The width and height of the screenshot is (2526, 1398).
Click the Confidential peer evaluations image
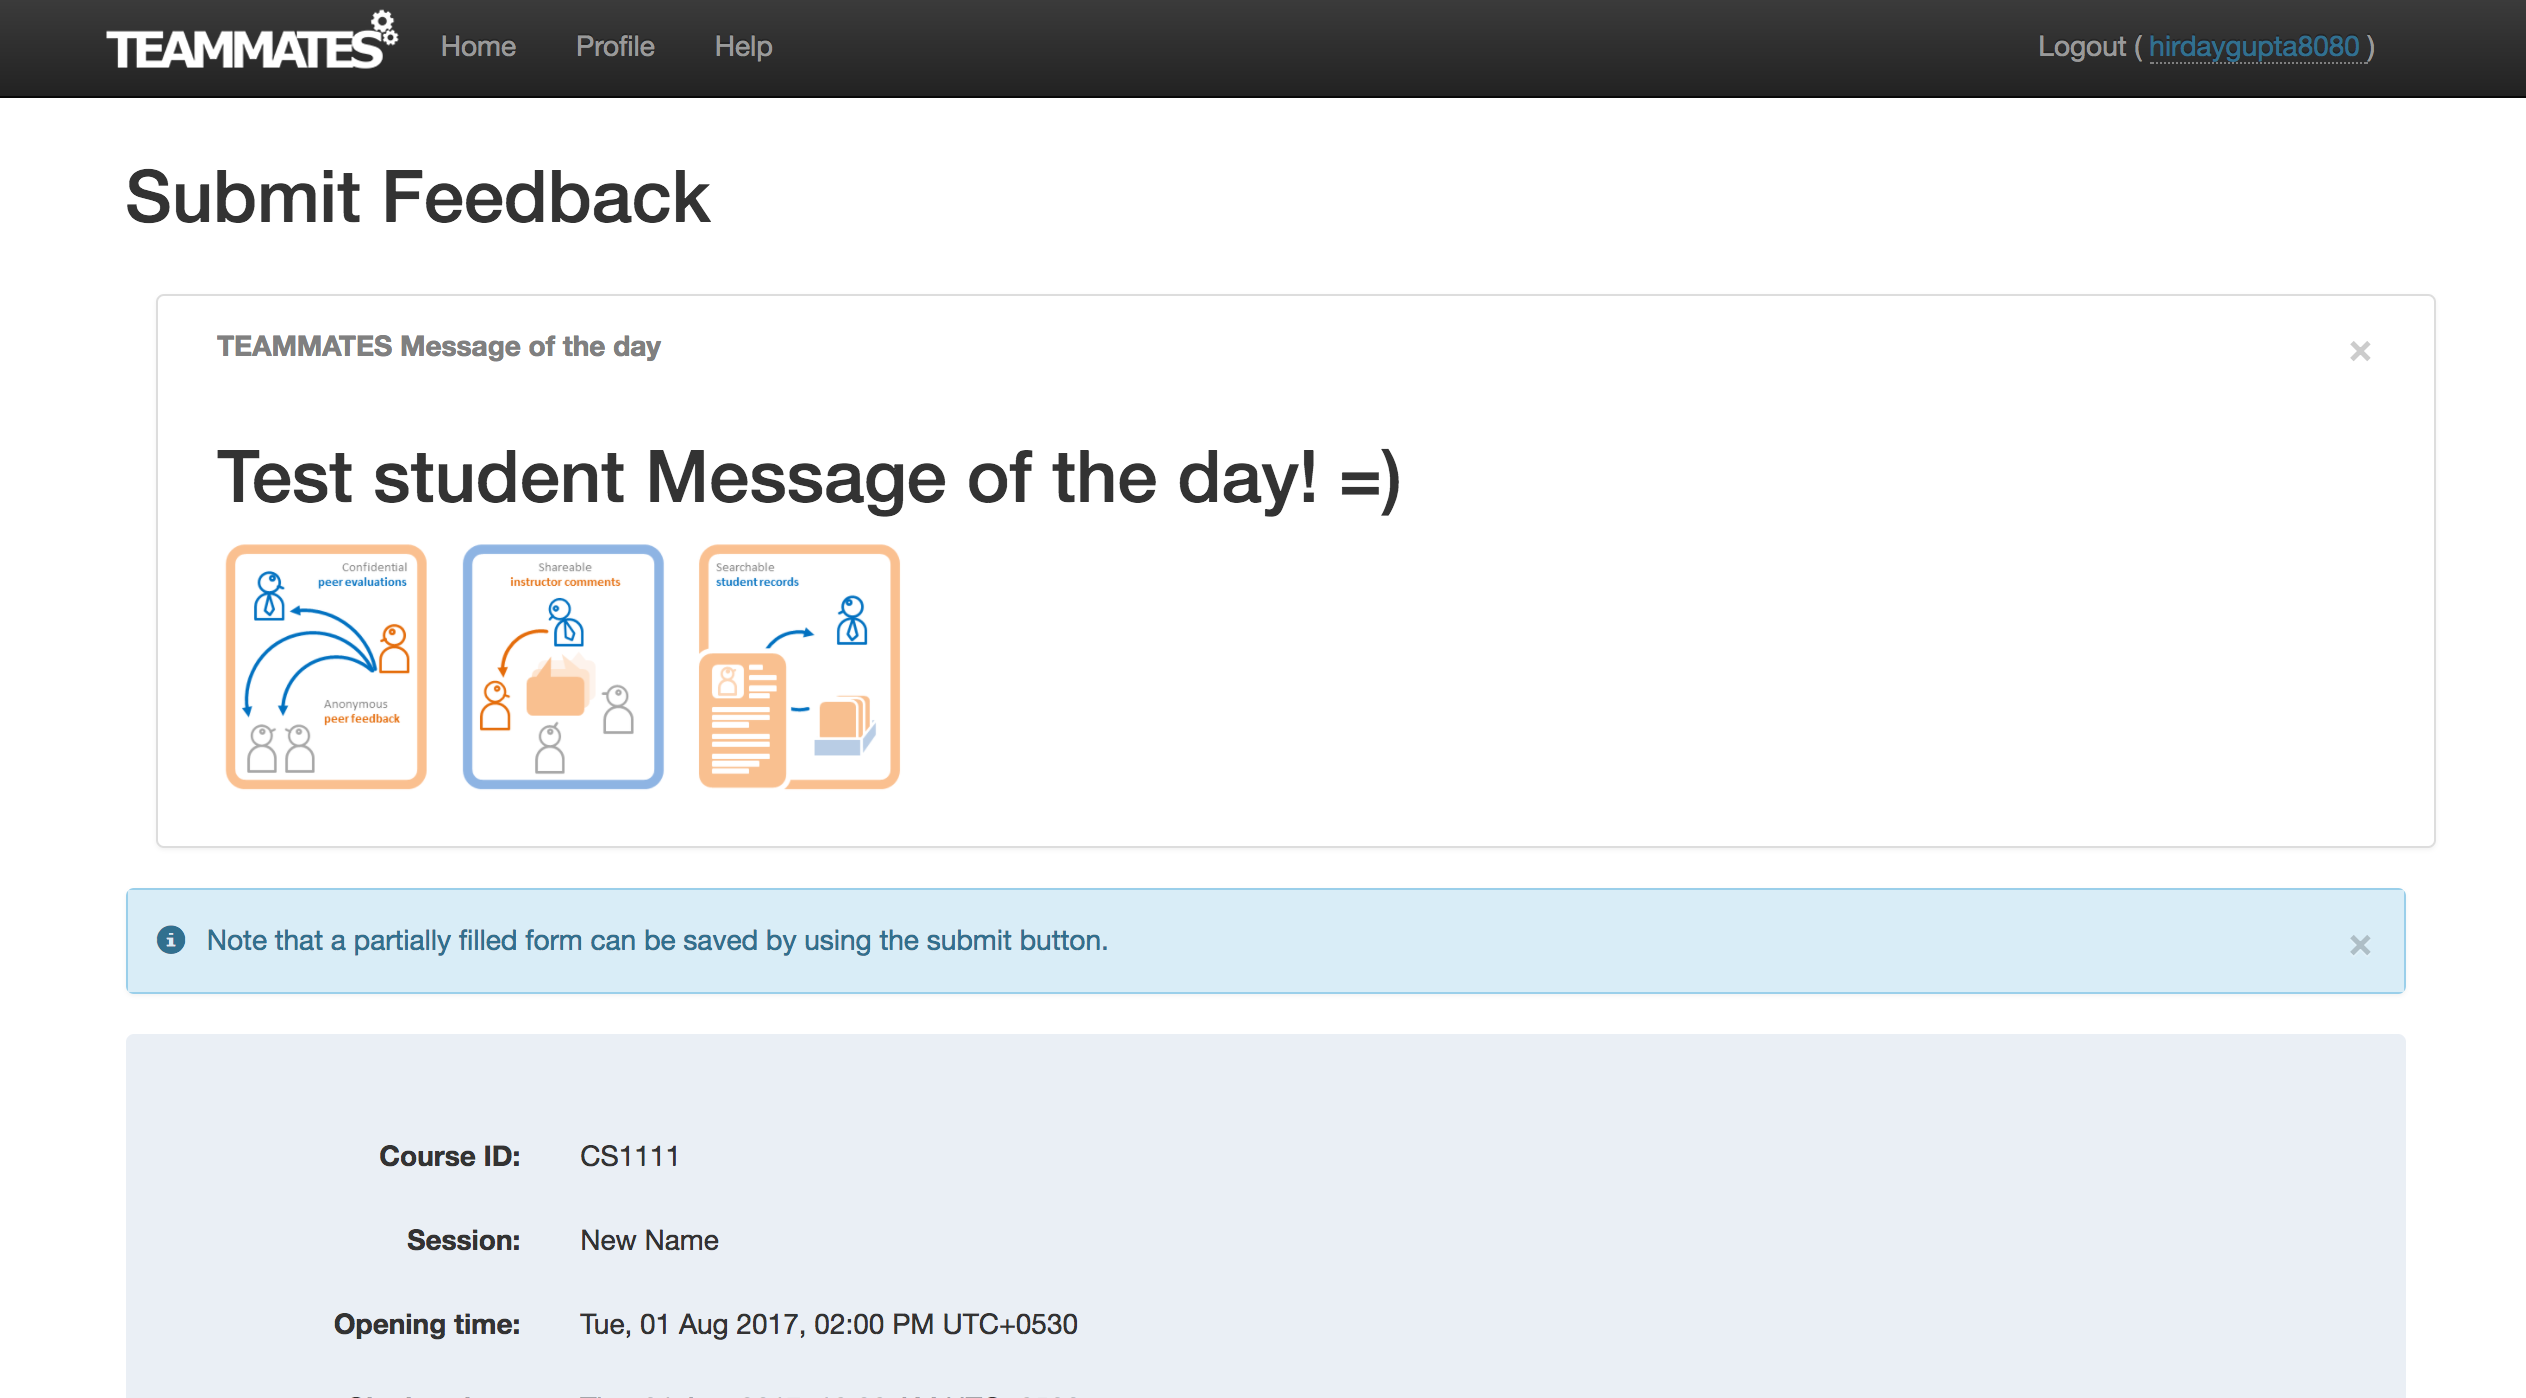(326, 667)
